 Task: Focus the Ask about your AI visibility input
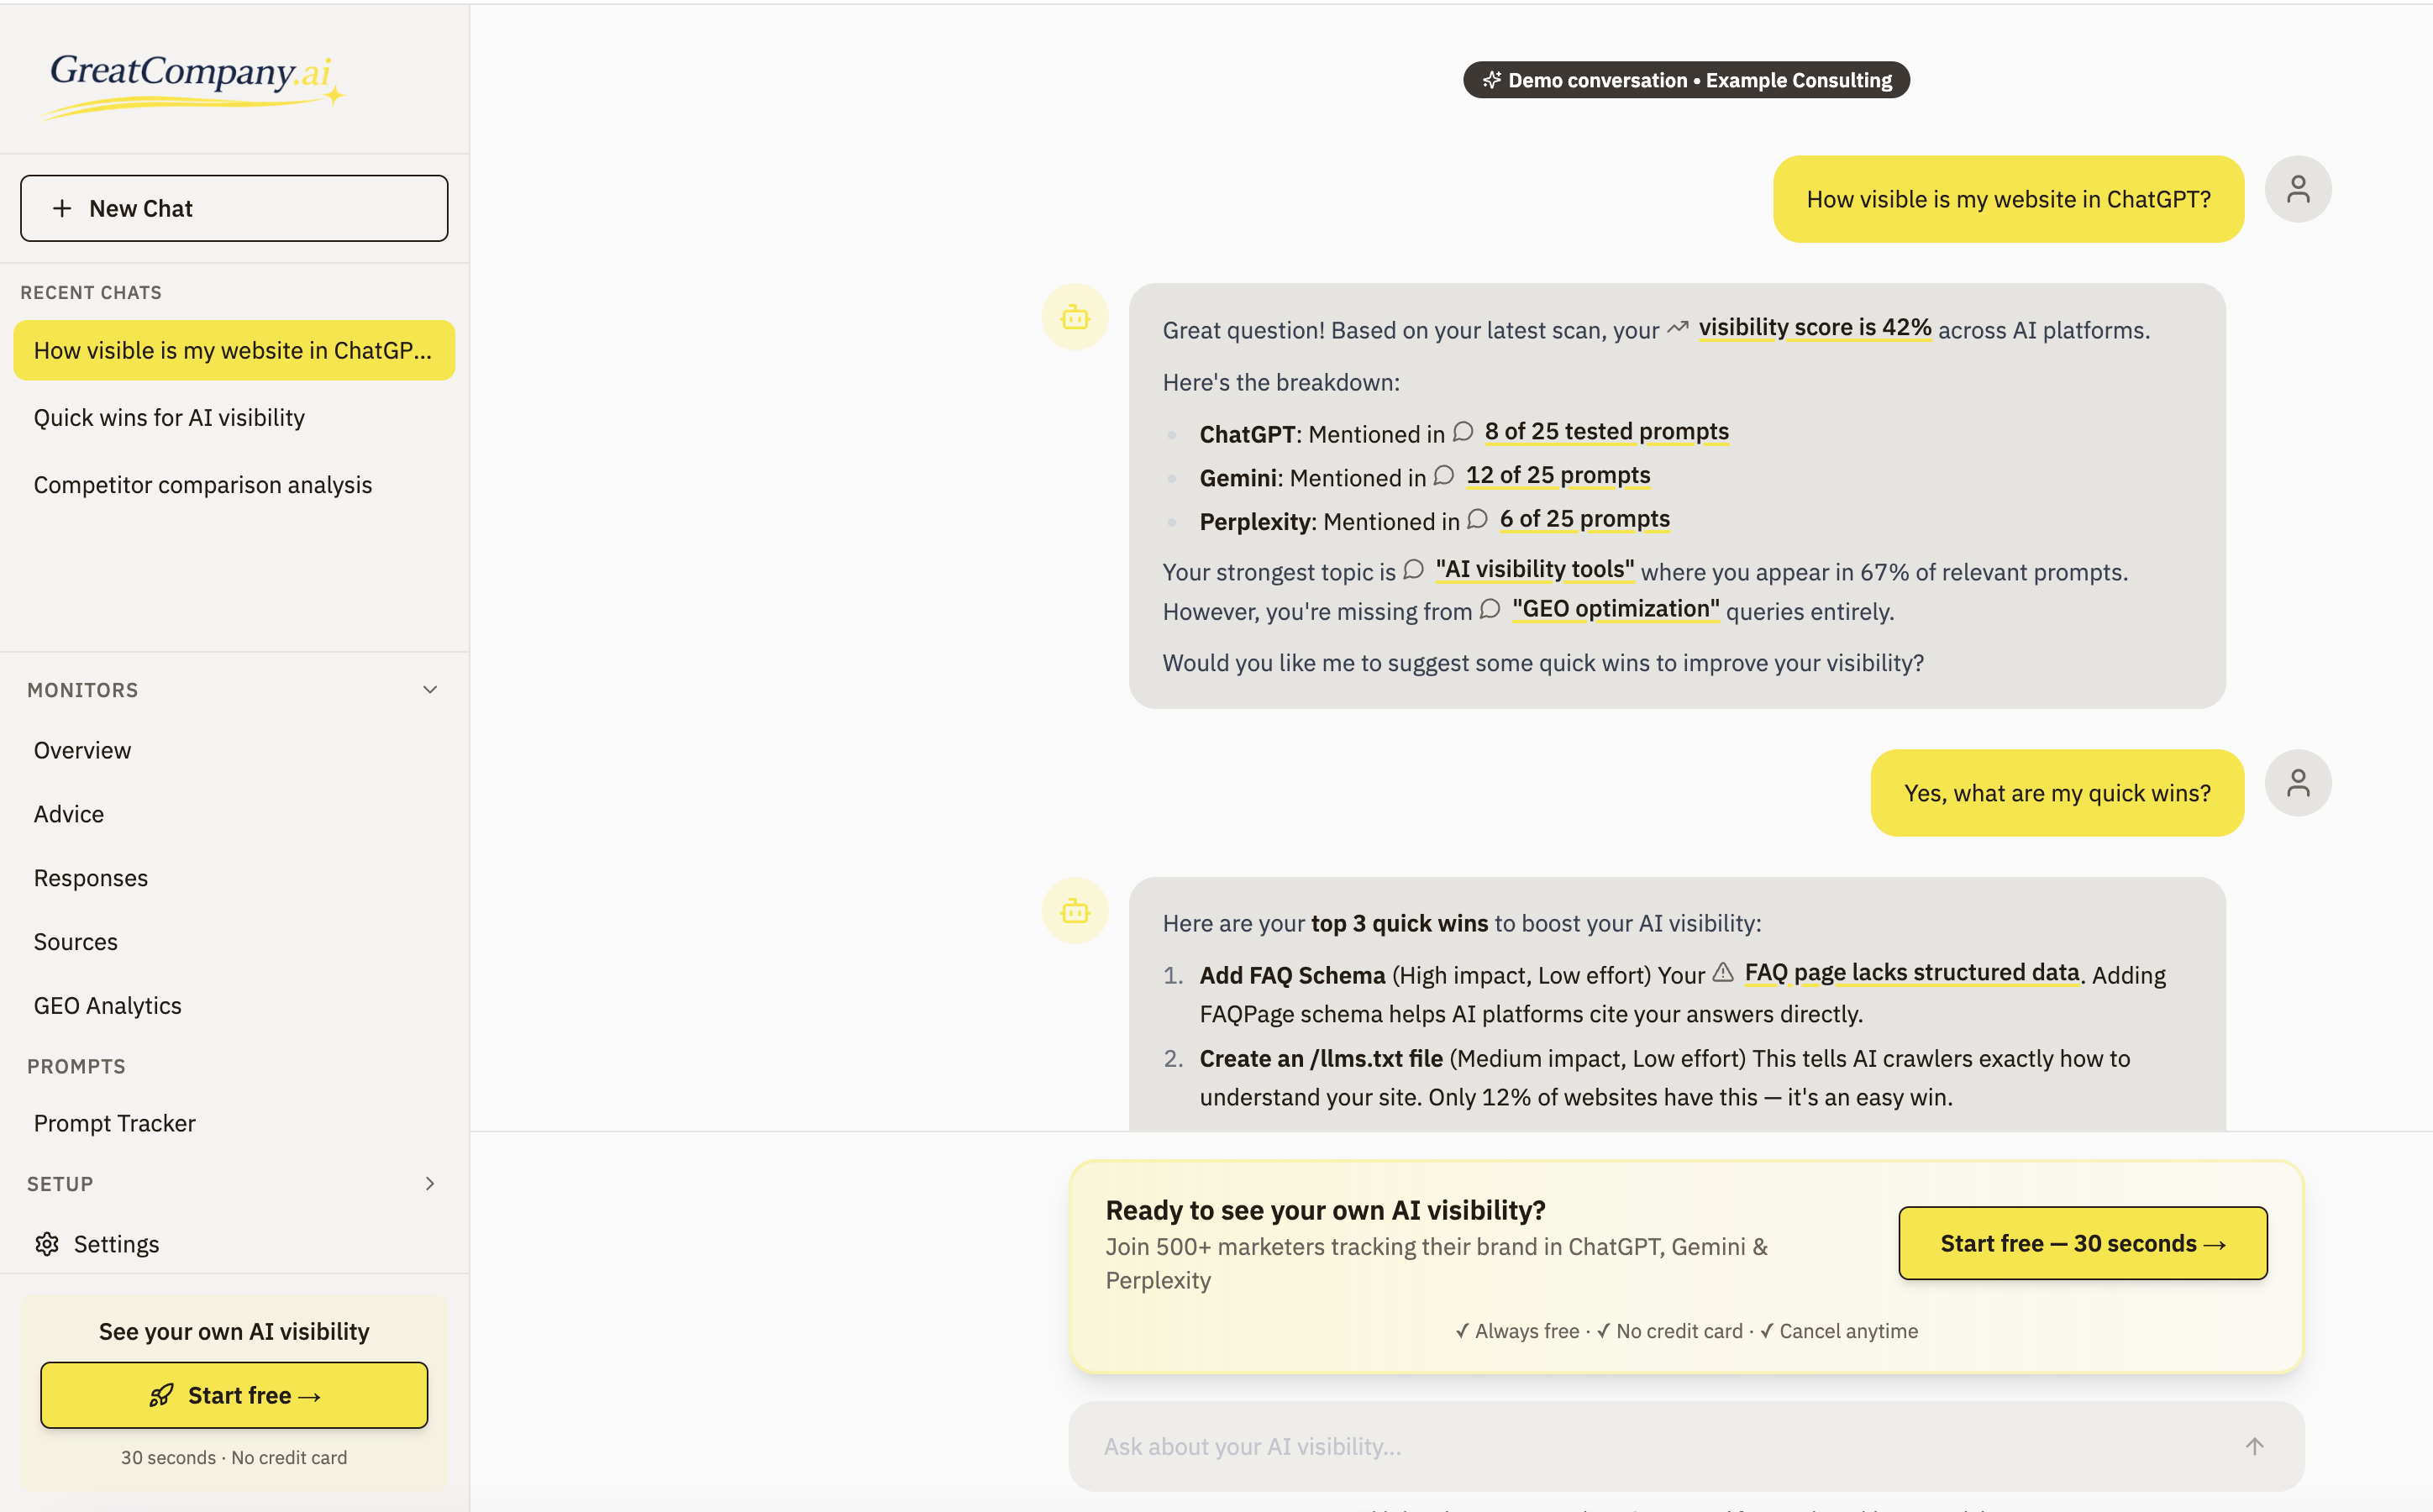pyautogui.click(x=1660, y=1446)
